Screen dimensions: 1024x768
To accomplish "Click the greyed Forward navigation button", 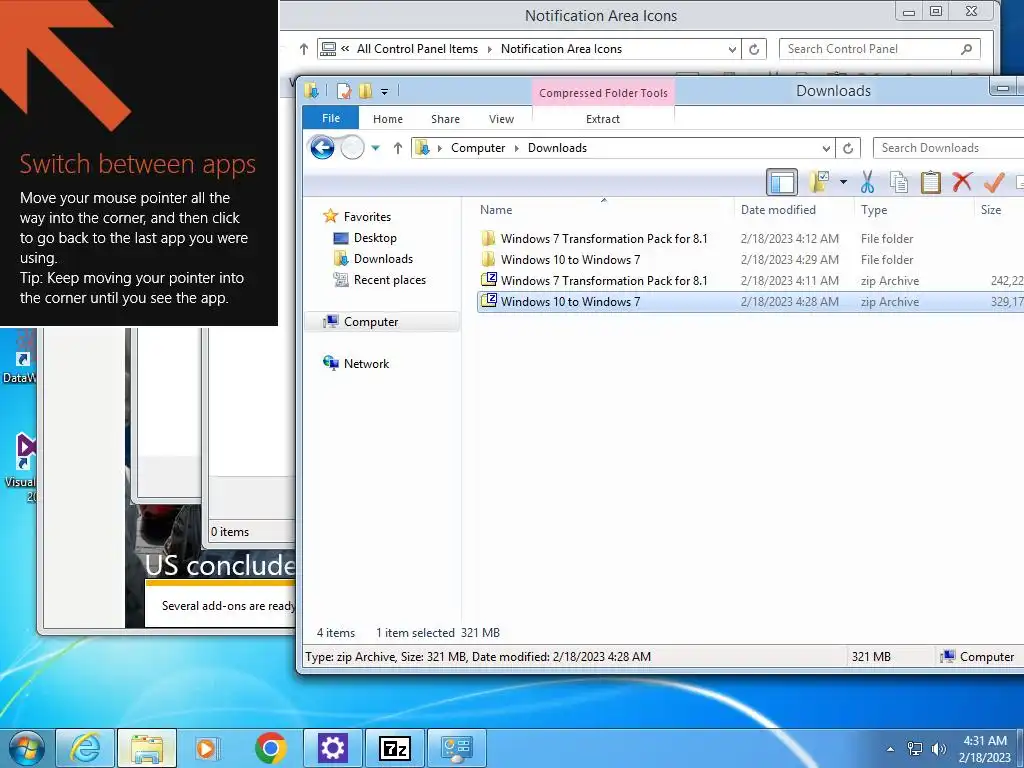I will point(352,148).
